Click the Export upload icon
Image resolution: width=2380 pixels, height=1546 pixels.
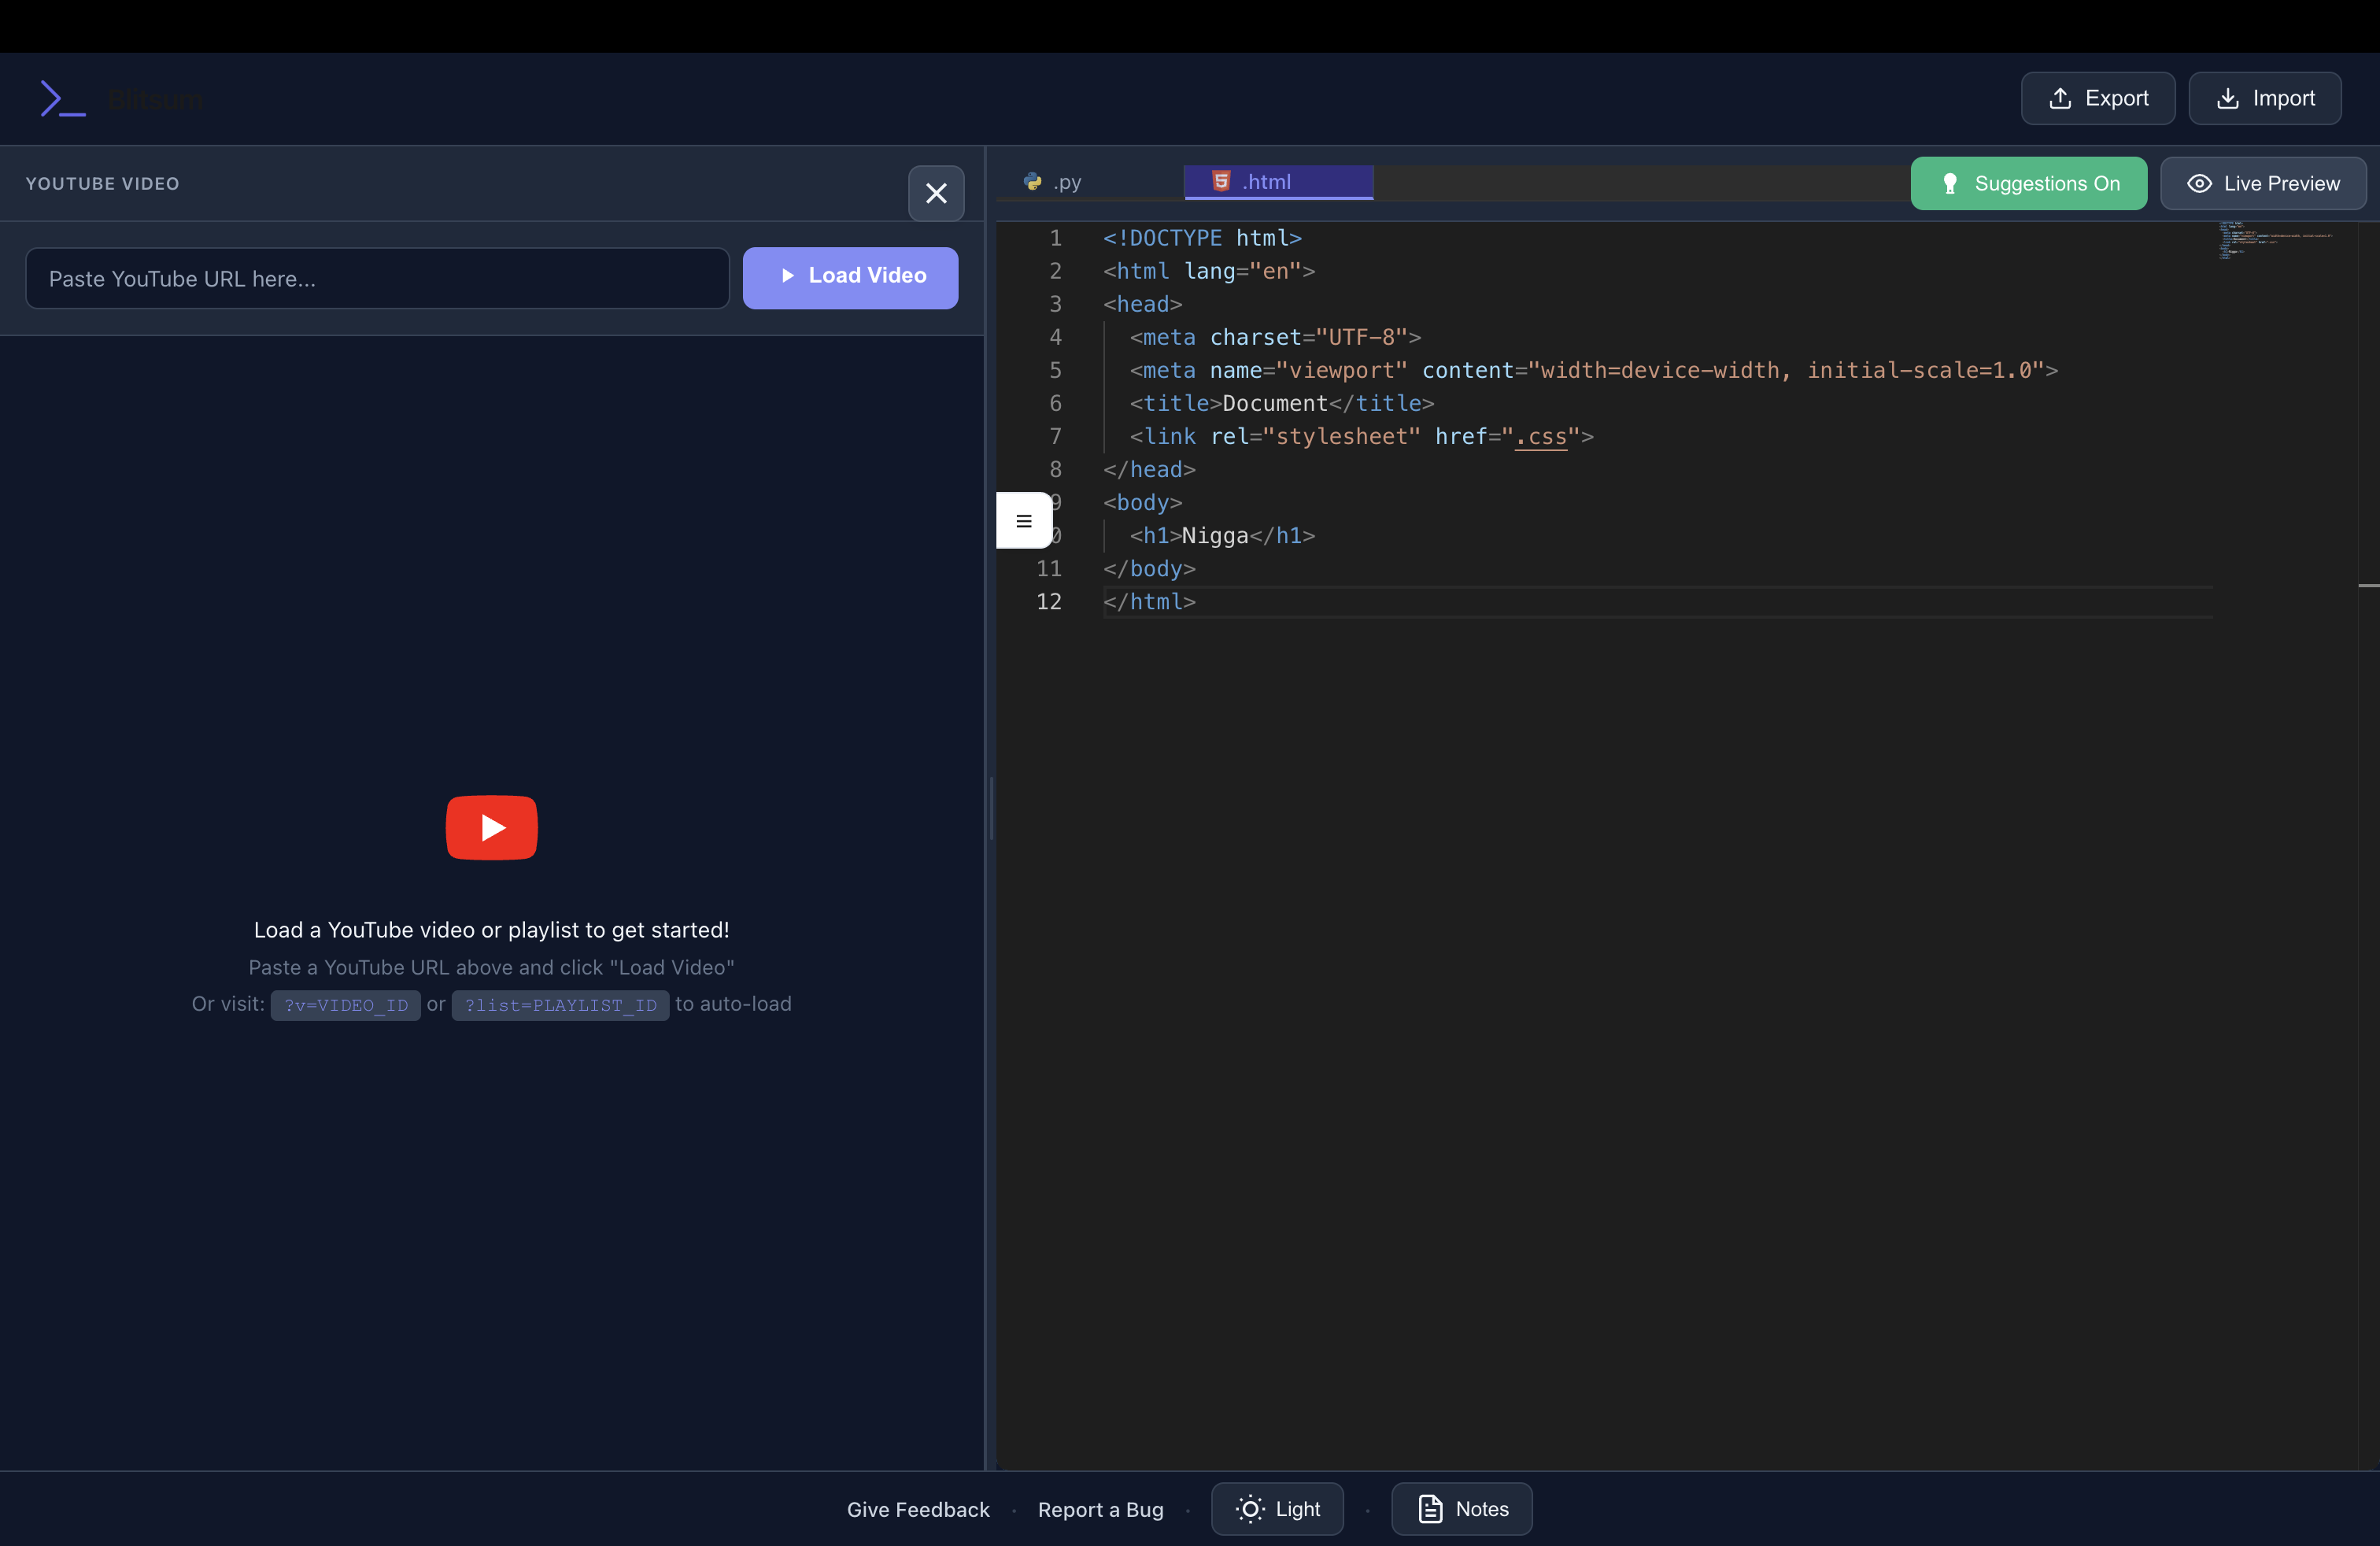tap(2060, 98)
